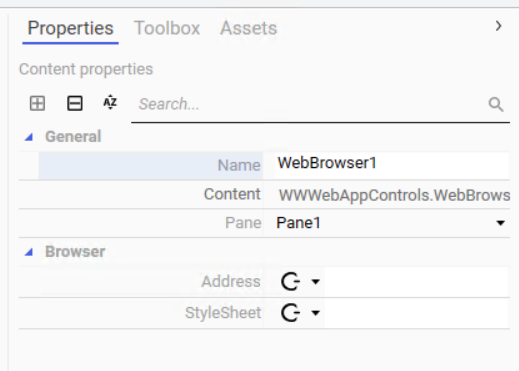Select the Properties tab

70,28
